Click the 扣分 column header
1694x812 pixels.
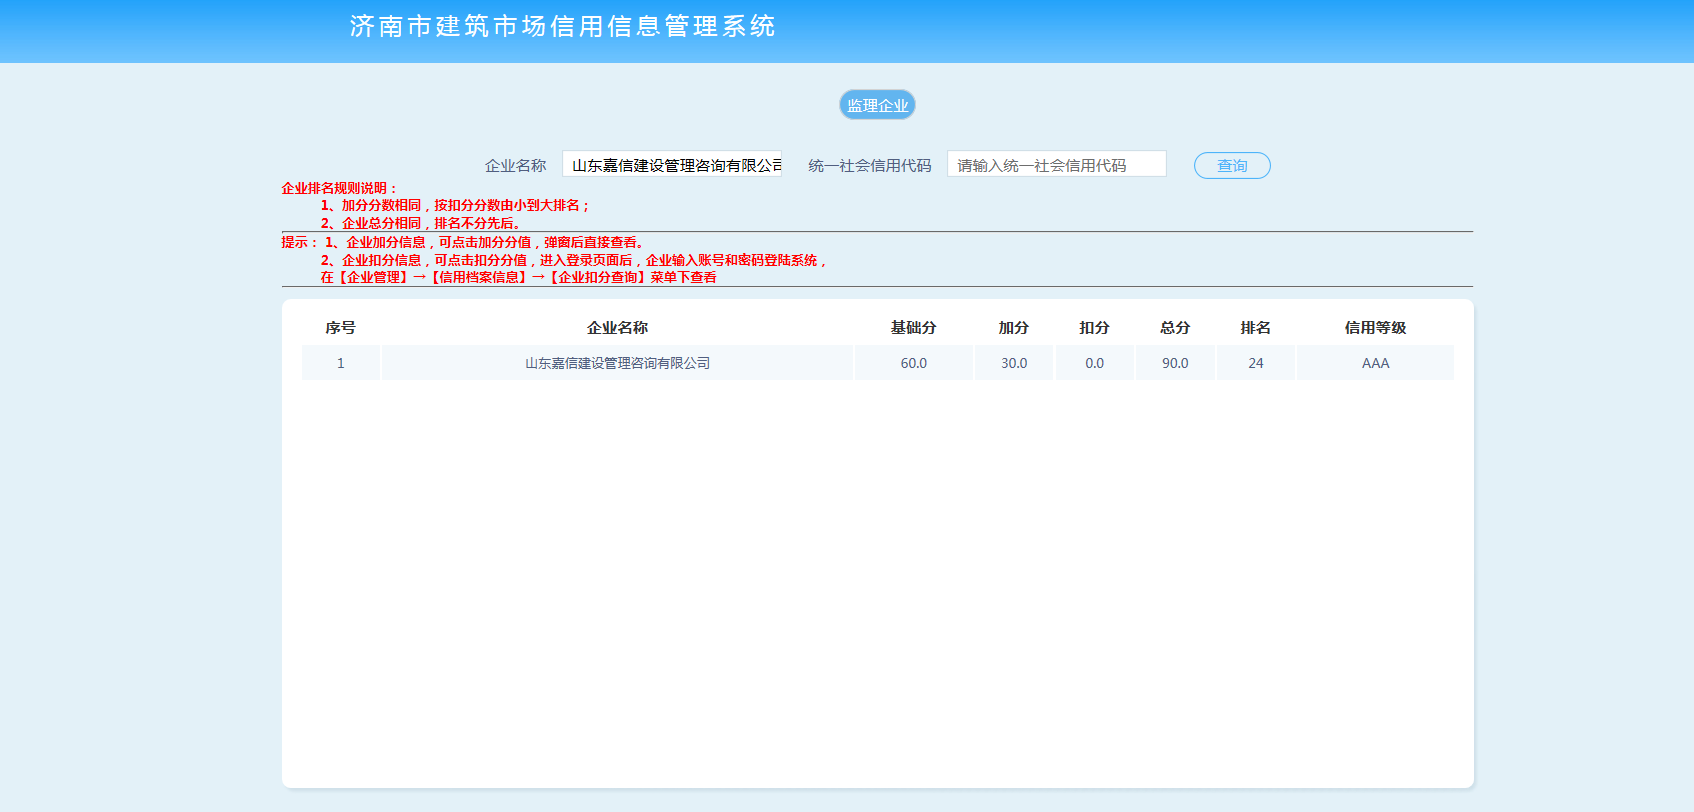[x=1094, y=327]
